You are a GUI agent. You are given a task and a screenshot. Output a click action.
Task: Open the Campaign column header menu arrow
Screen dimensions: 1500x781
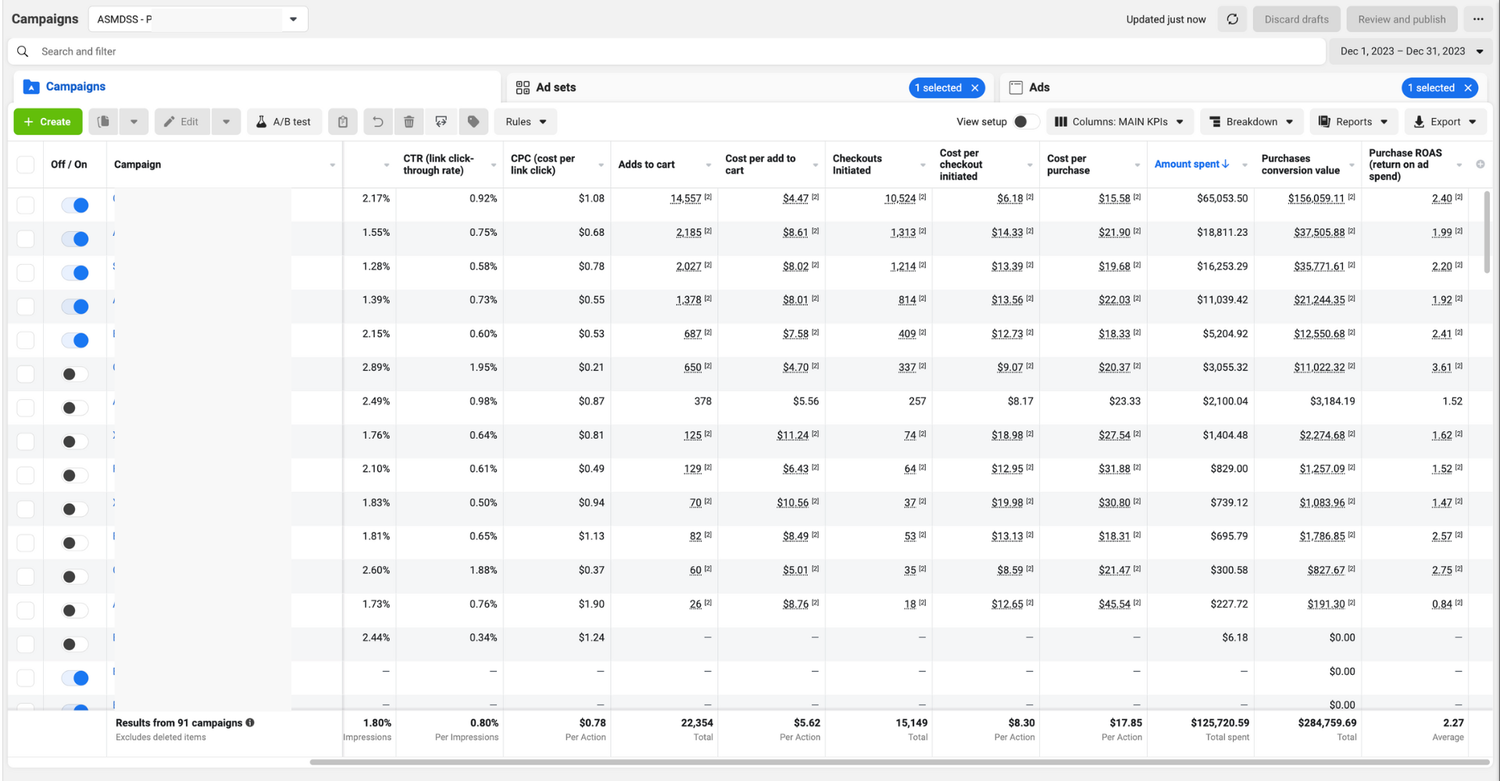pyautogui.click(x=332, y=165)
